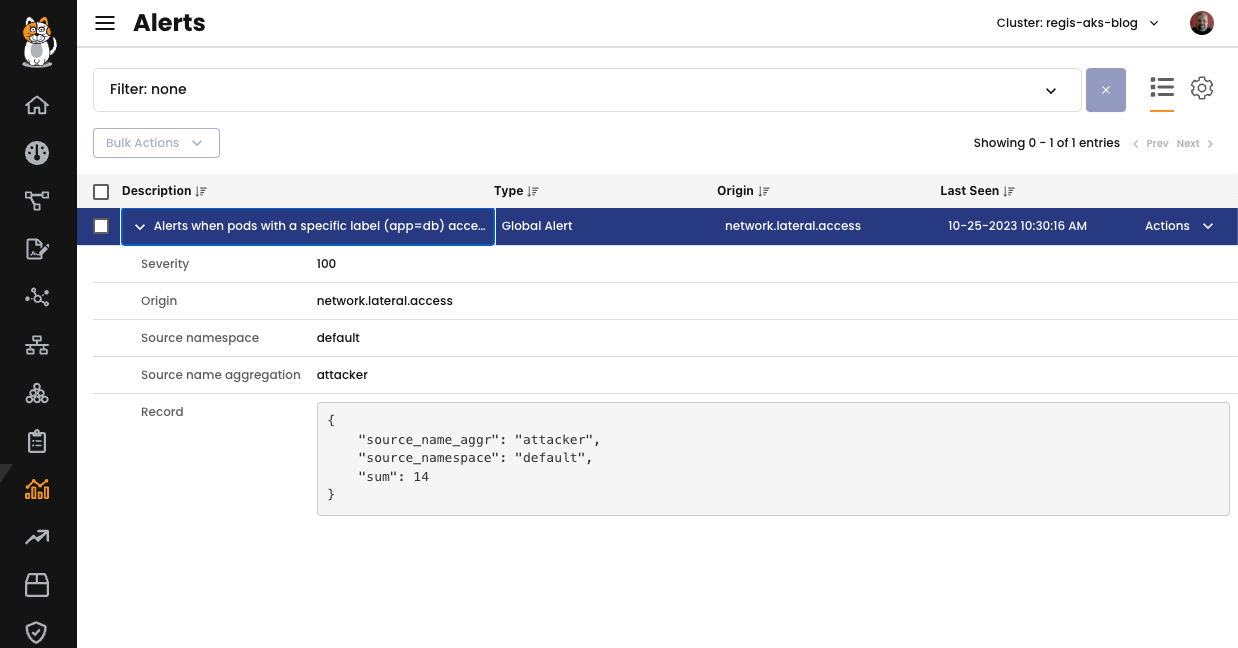The width and height of the screenshot is (1238, 648).
Task: Open the Cluster: regis-aks-blog selector
Action: coord(1077,23)
